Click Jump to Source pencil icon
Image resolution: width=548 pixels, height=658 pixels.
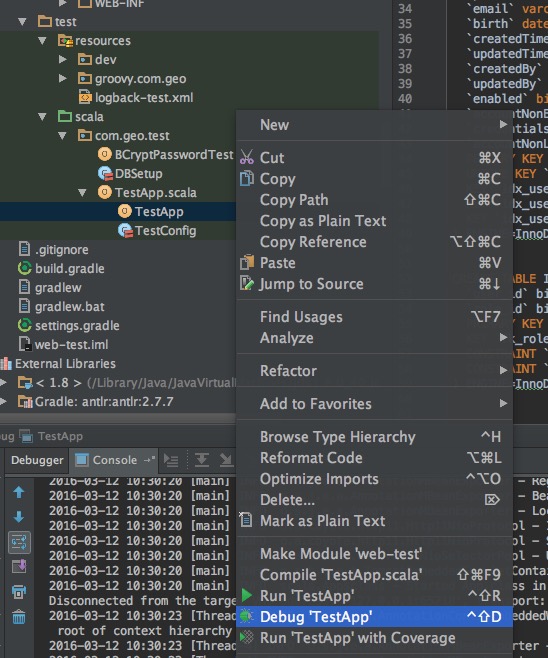coord(247,284)
